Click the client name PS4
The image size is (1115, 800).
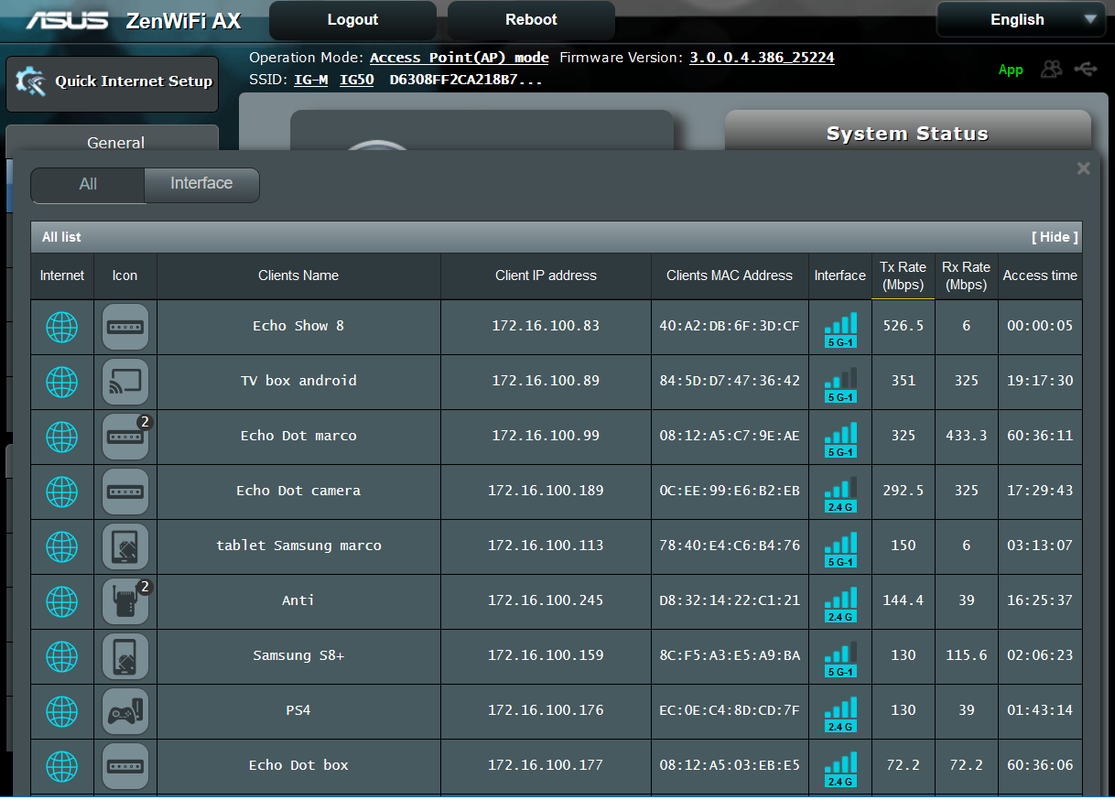point(299,710)
